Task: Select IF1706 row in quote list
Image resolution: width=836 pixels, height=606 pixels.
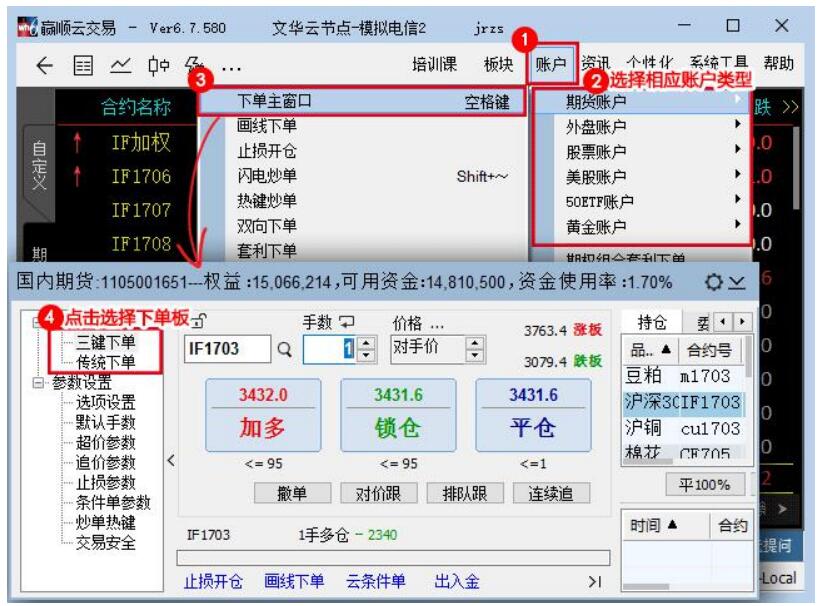Action: 141,176
